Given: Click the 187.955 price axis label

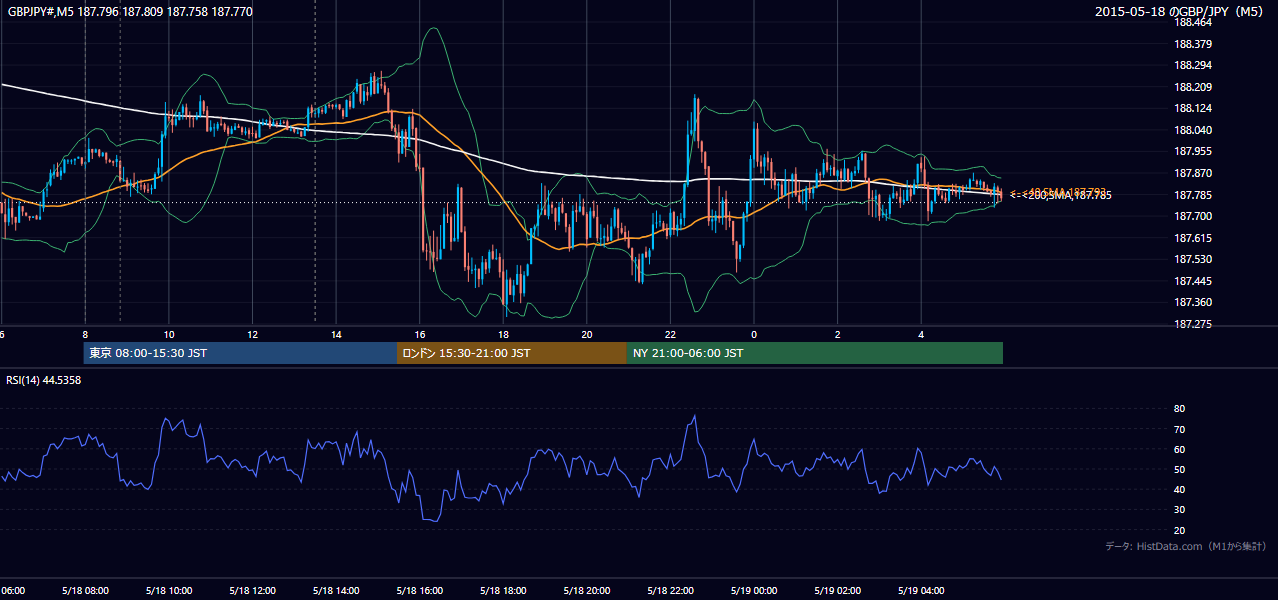Looking at the screenshot, I should 1194,151.
